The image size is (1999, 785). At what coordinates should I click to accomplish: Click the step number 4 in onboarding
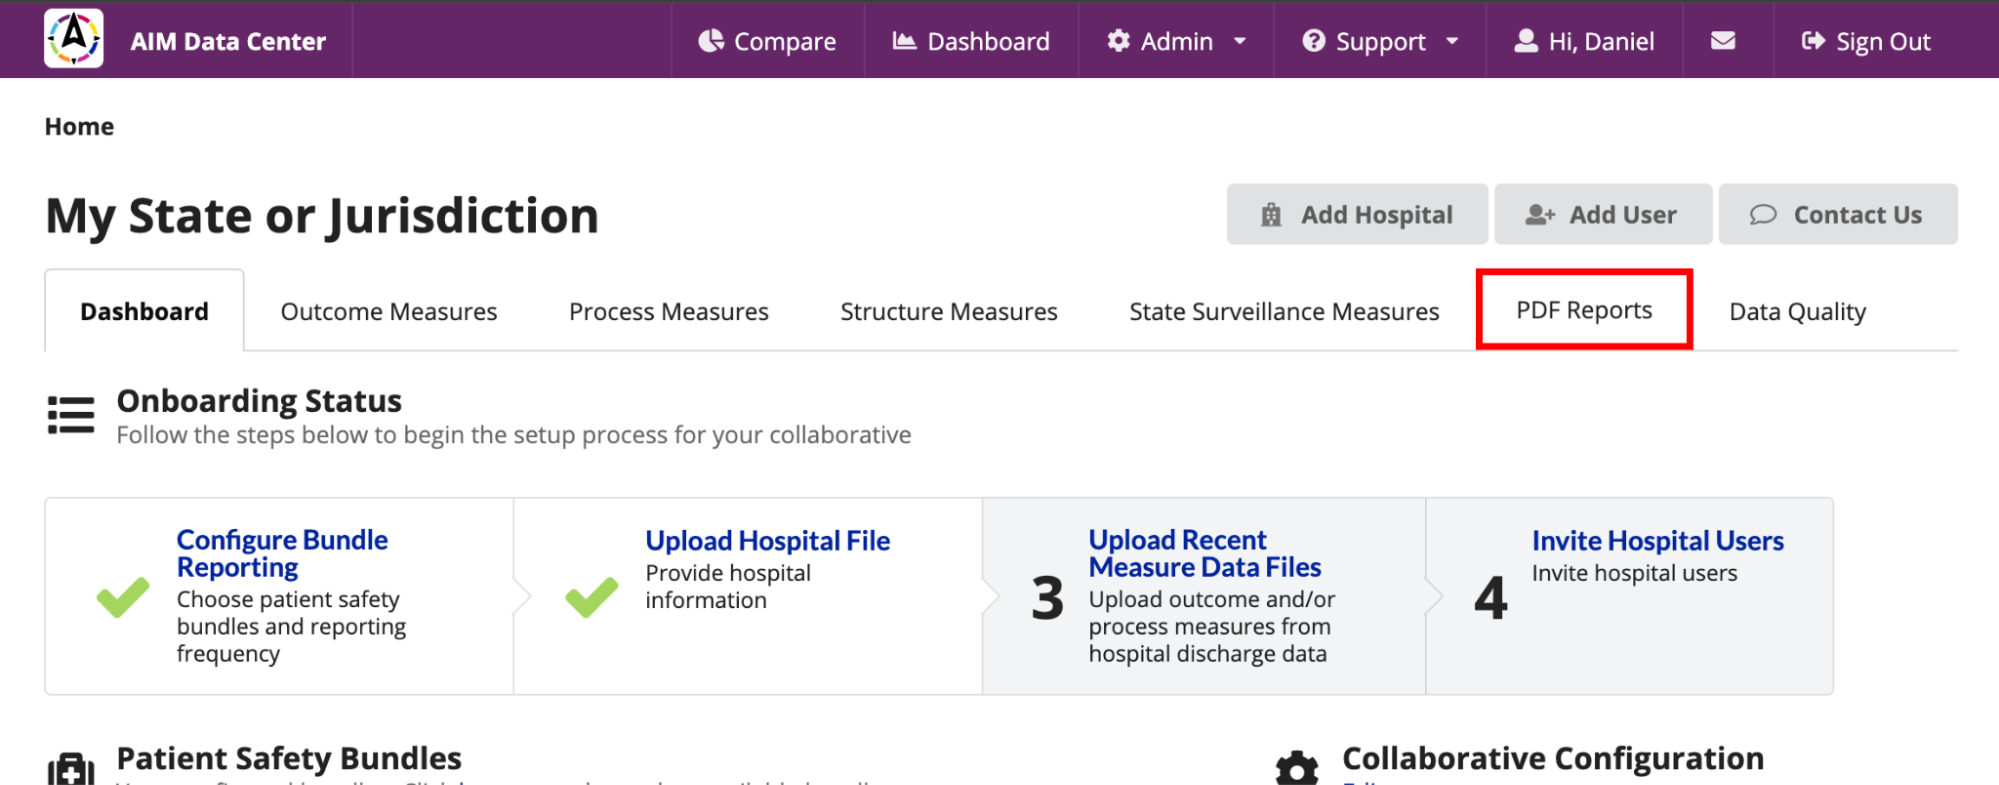[x=1490, y=598]
